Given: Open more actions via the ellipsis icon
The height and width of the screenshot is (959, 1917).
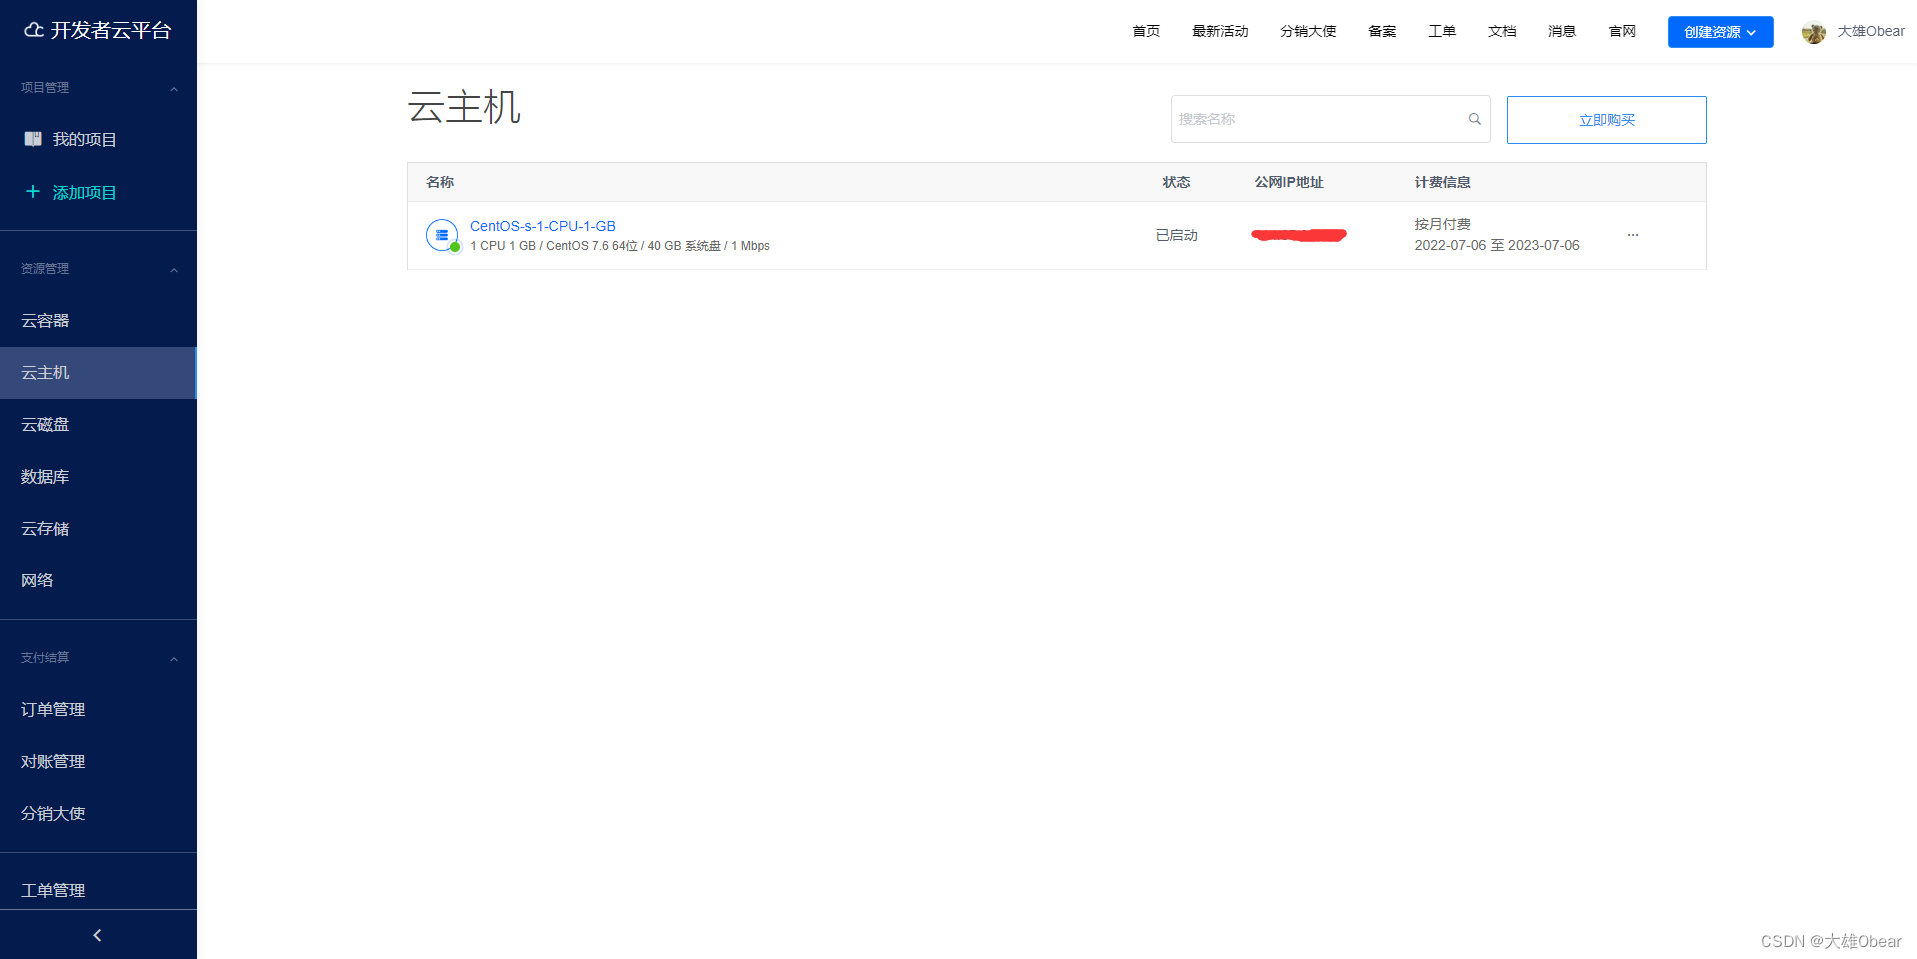Looking at the screenshot, I should pyautogui.click(x=1632, y=235).
